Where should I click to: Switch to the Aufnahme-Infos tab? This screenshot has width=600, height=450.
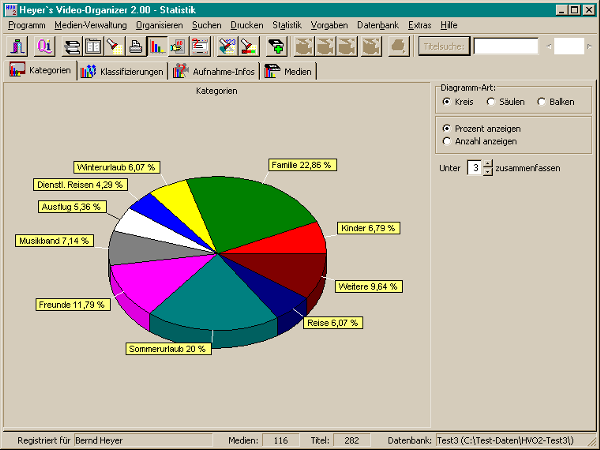[213, 71]
